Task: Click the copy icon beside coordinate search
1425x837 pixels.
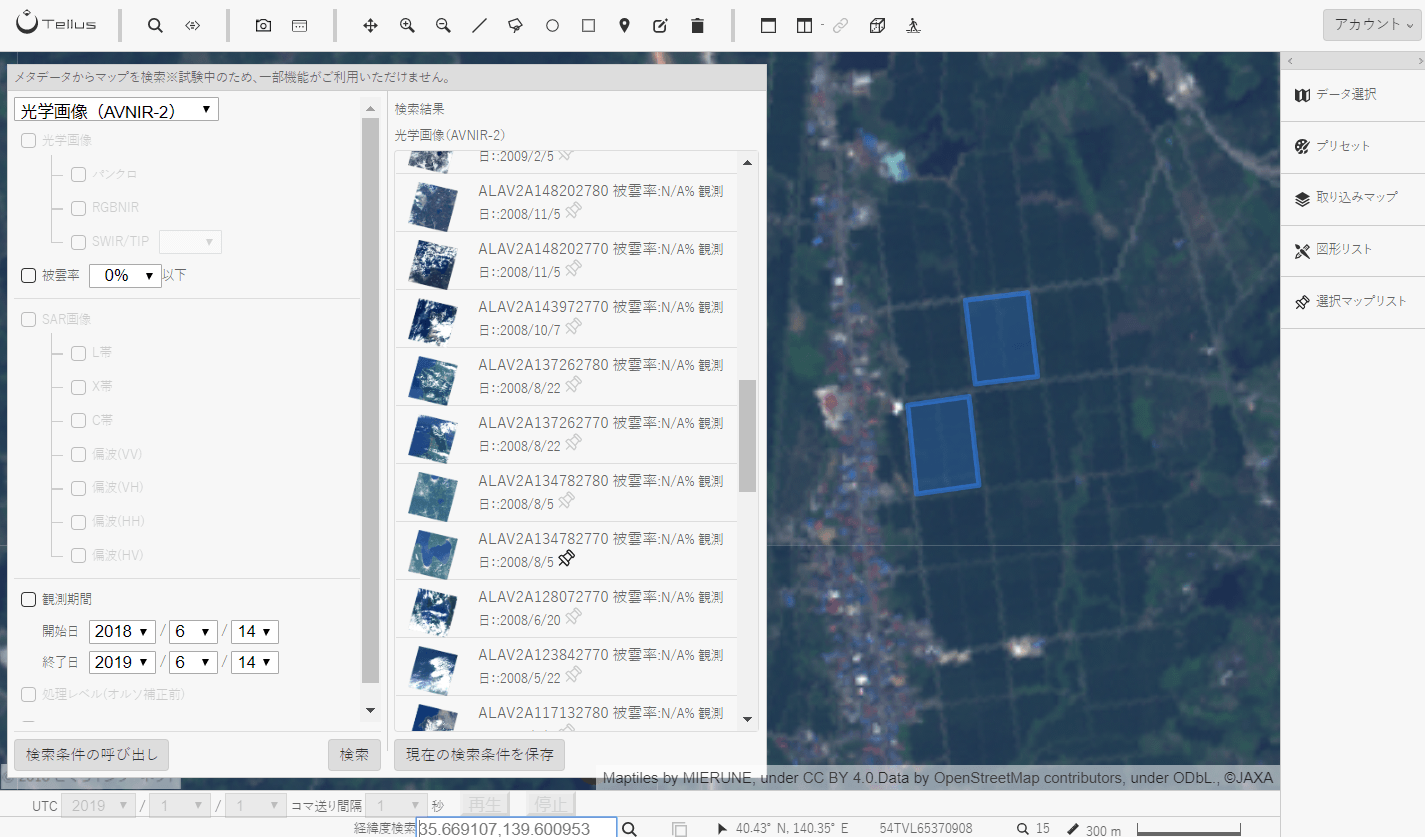Action: click(x=680, y=829)
